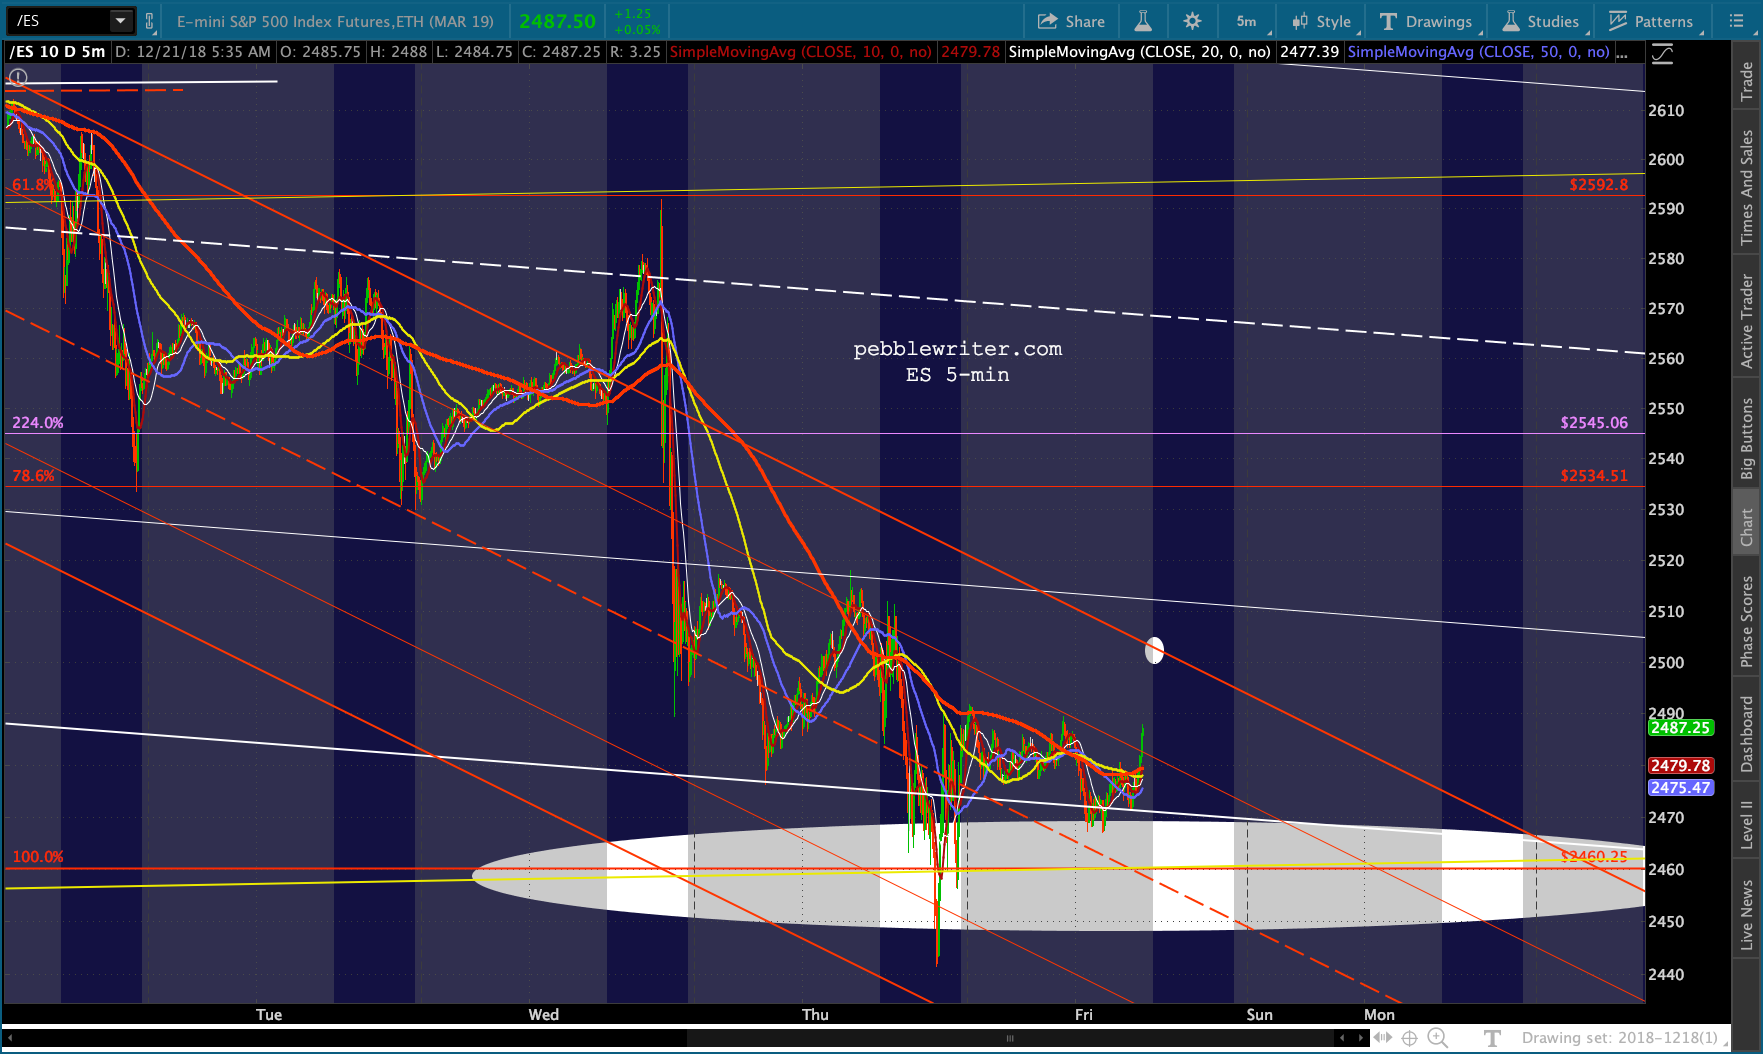Click the SimpleMovingAvg (CLOSE, 10, 0, no) label
Image resolution: width=1763 pixels, height=1054 pixels.
tap(801, 52)
